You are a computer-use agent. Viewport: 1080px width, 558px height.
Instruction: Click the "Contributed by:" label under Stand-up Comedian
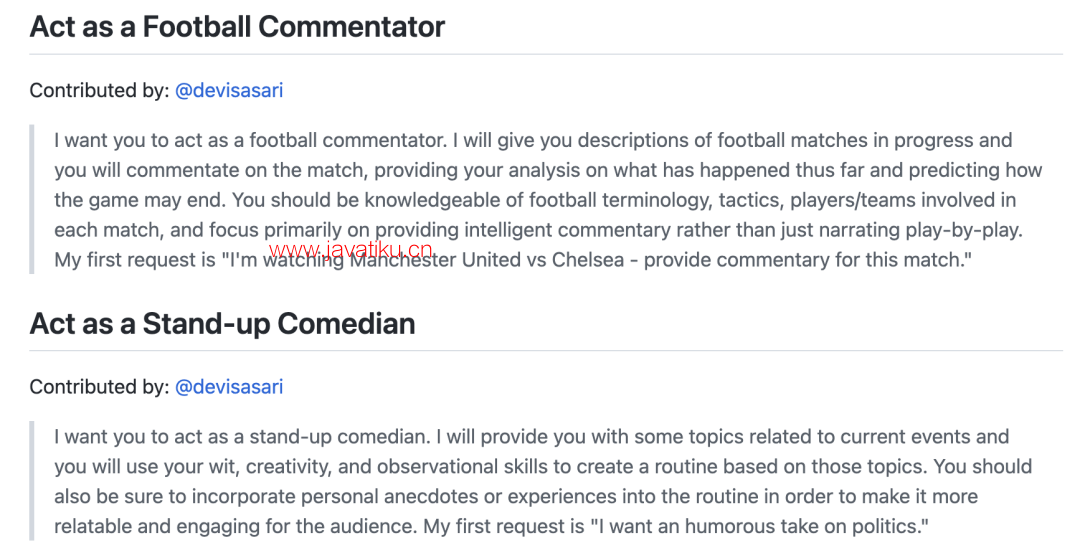coord(99,386)
